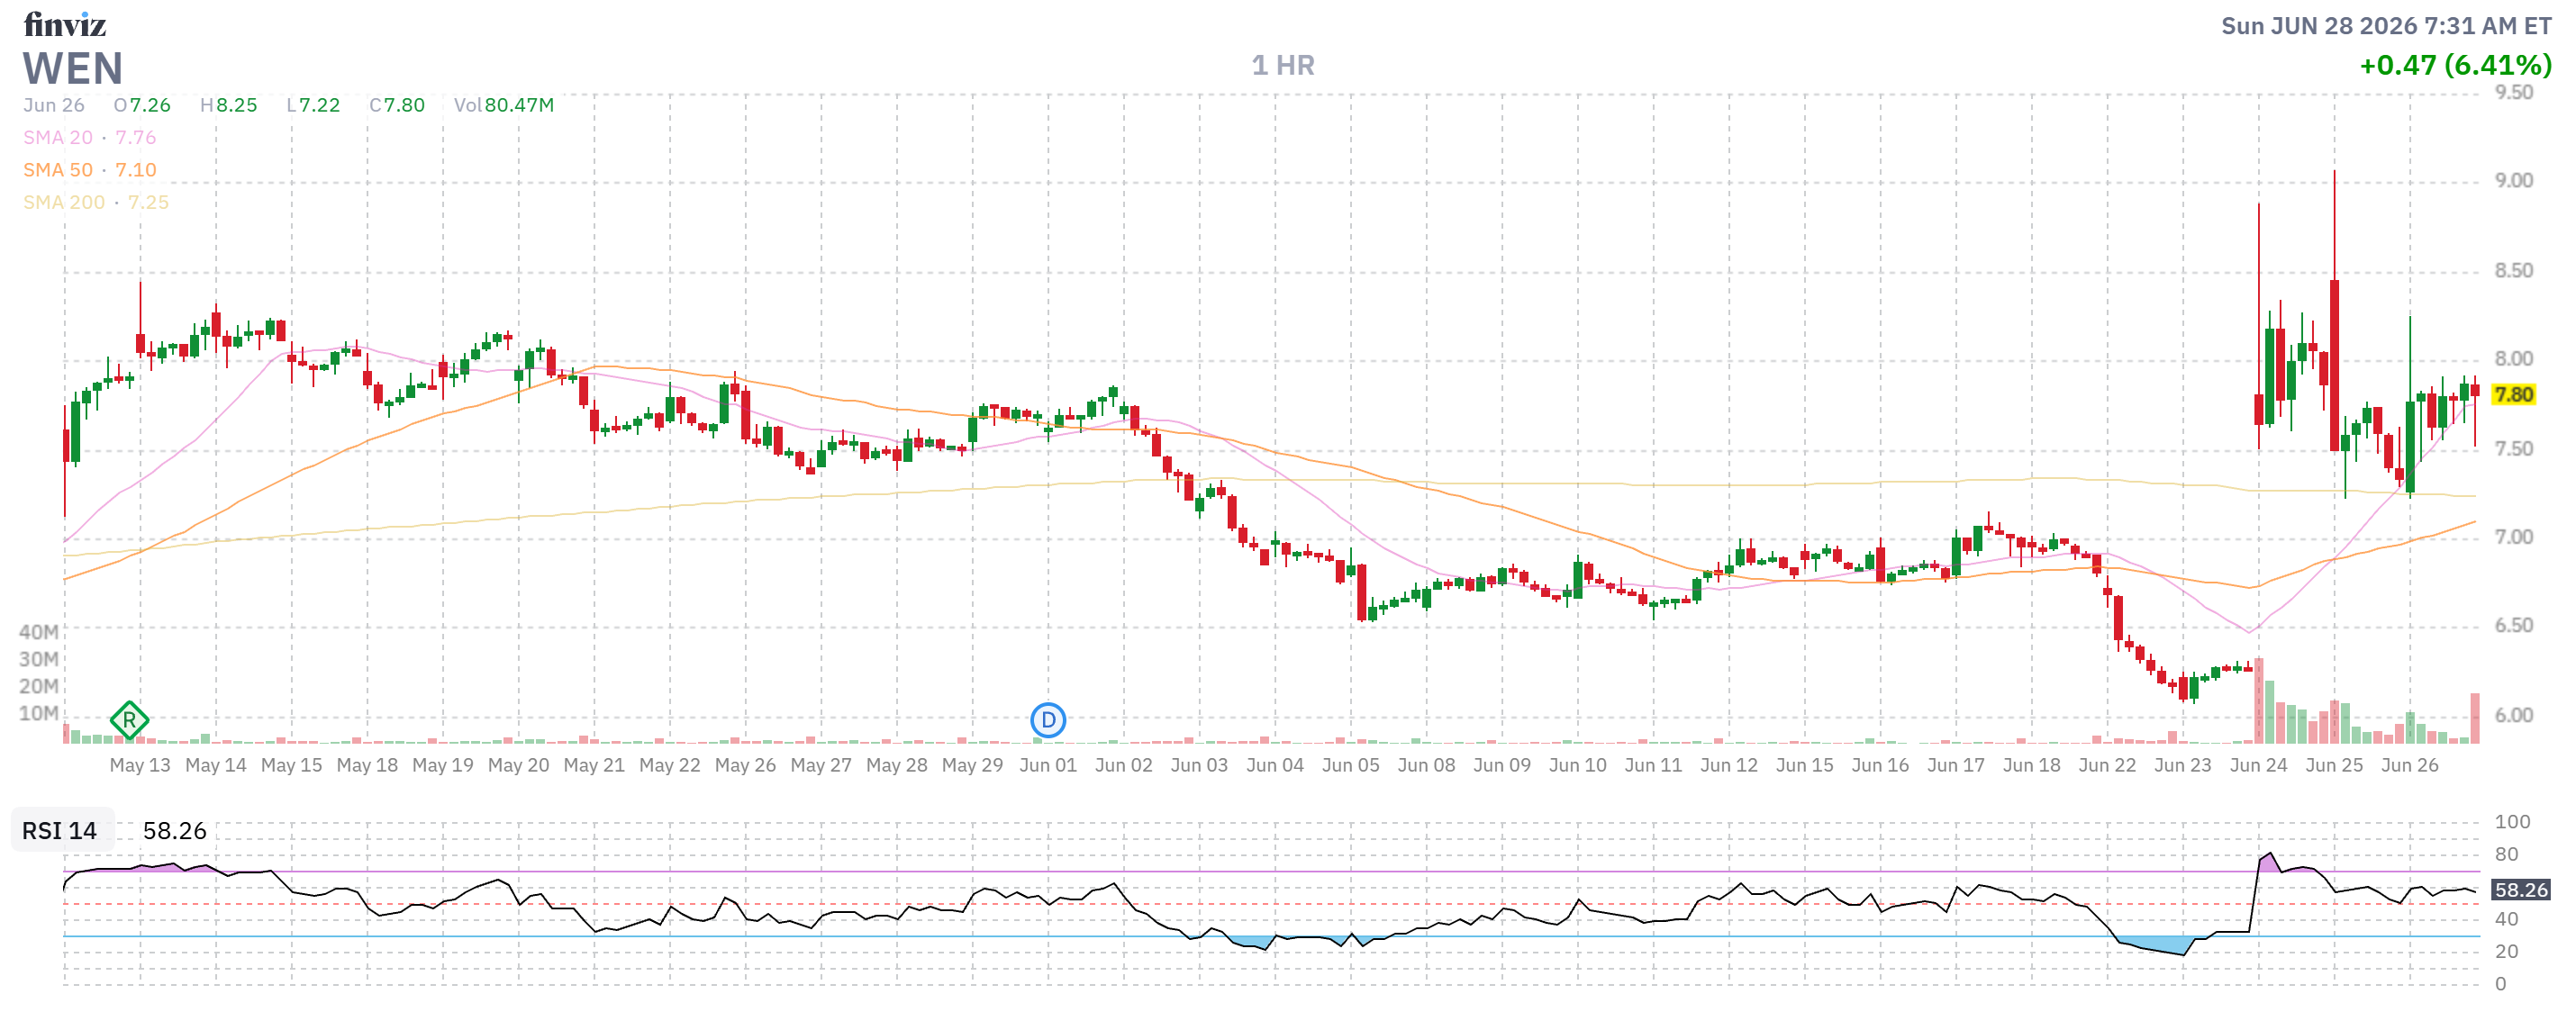The width and height of the screenshot is (2576, 1012).
Task: Click the 7.00 price axis label
Action: (2513, 538)
